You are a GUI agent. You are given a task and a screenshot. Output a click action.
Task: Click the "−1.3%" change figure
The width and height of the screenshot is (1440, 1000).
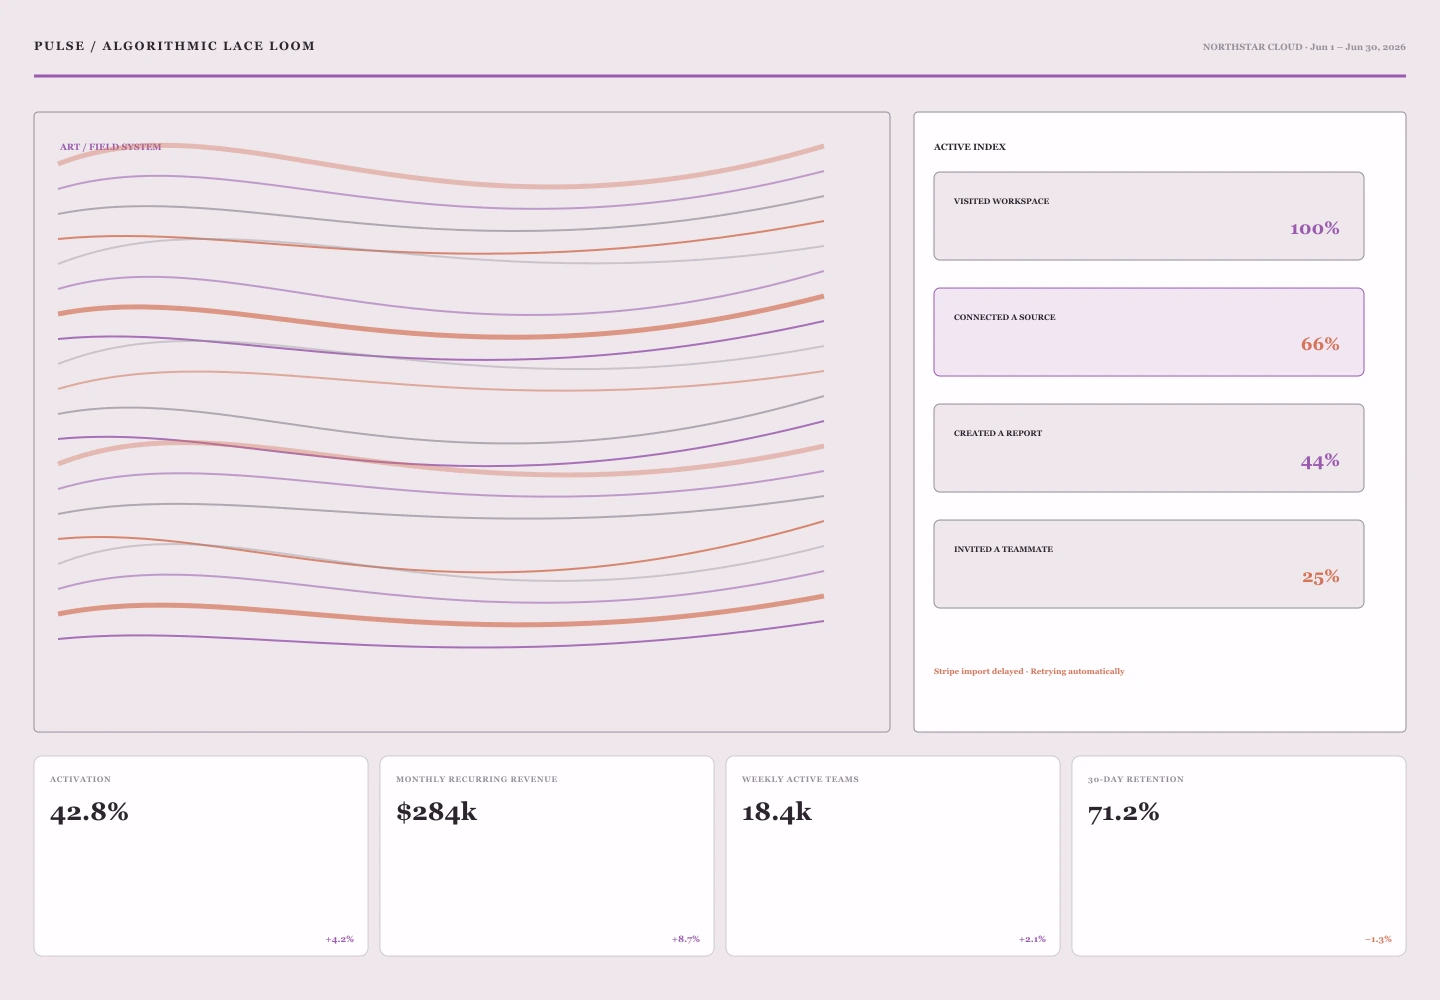tap(1378, 939)
